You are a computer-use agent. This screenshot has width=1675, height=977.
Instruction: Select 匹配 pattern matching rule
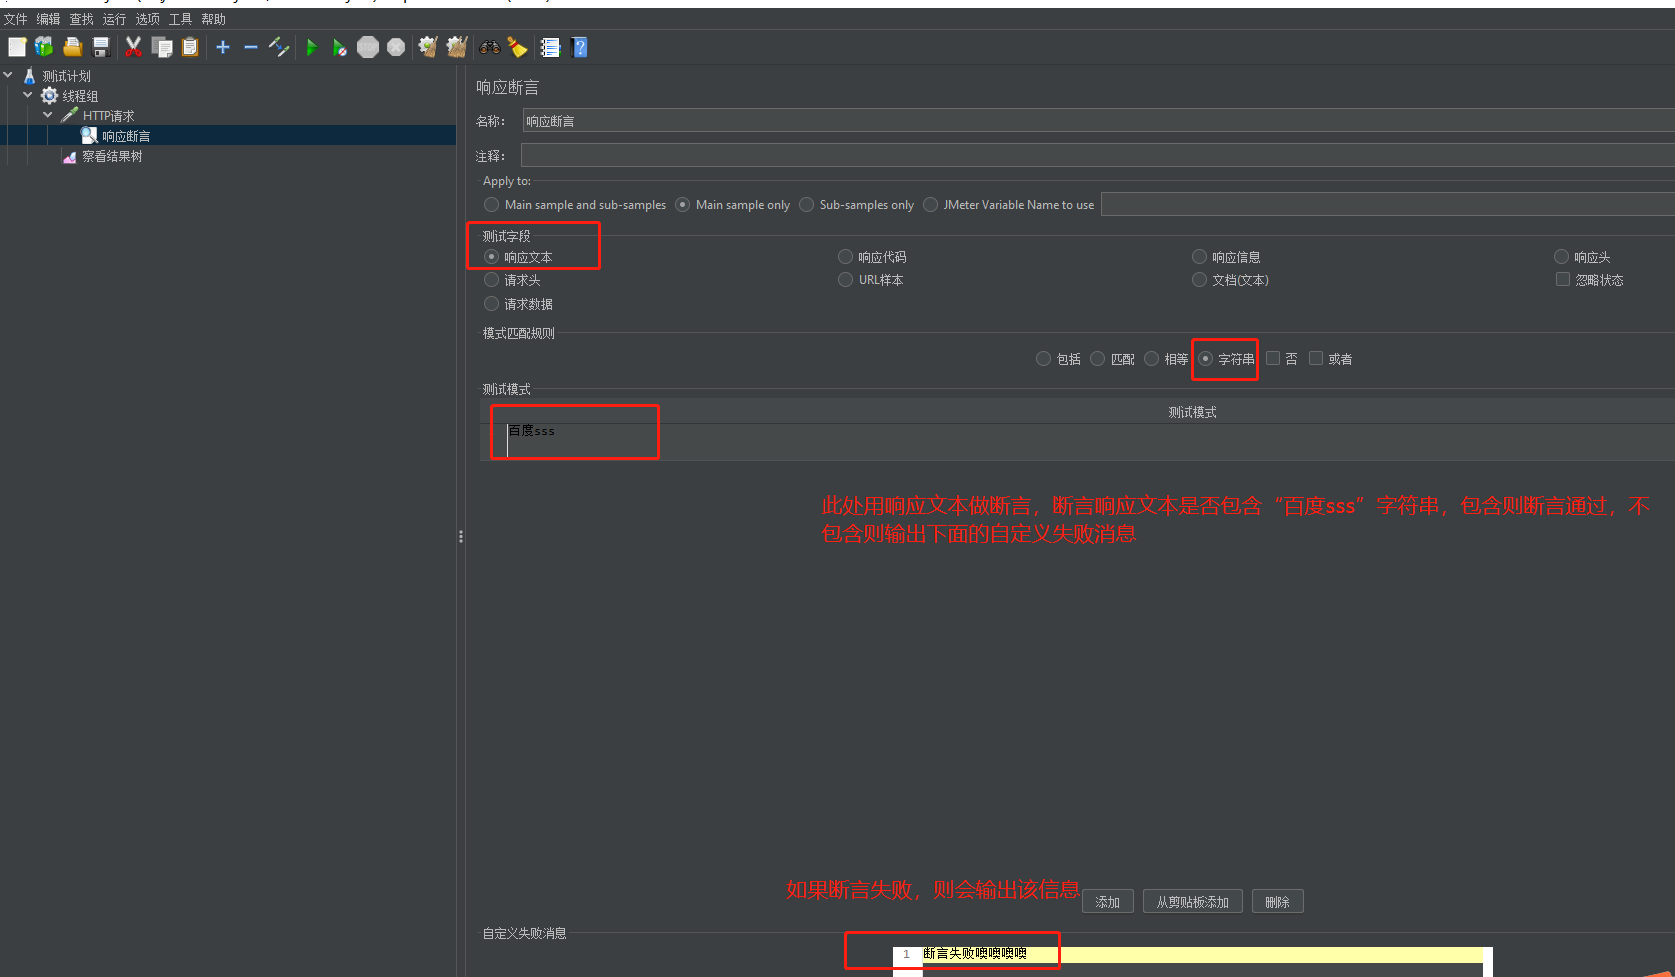click(x=1097, y=359)
